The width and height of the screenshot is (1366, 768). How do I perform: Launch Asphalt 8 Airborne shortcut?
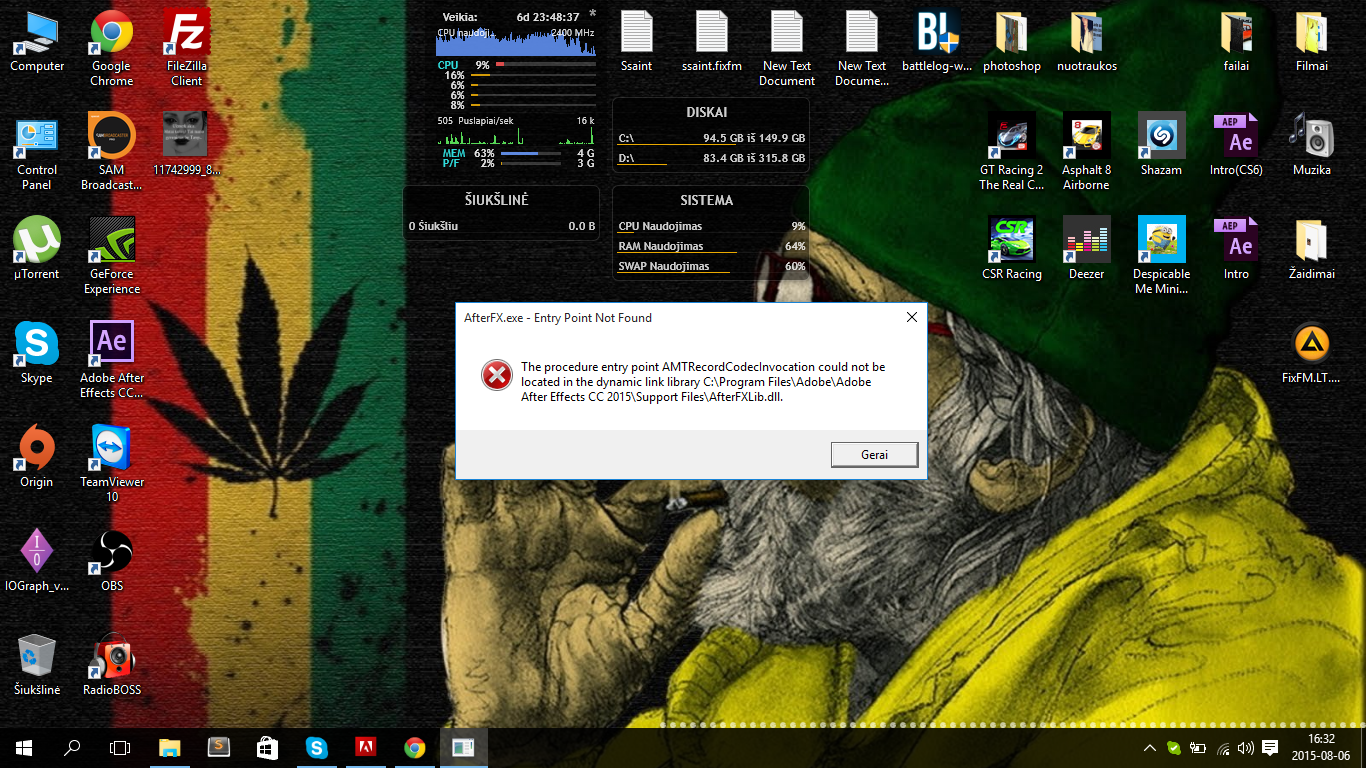(x=1087, y=153)
